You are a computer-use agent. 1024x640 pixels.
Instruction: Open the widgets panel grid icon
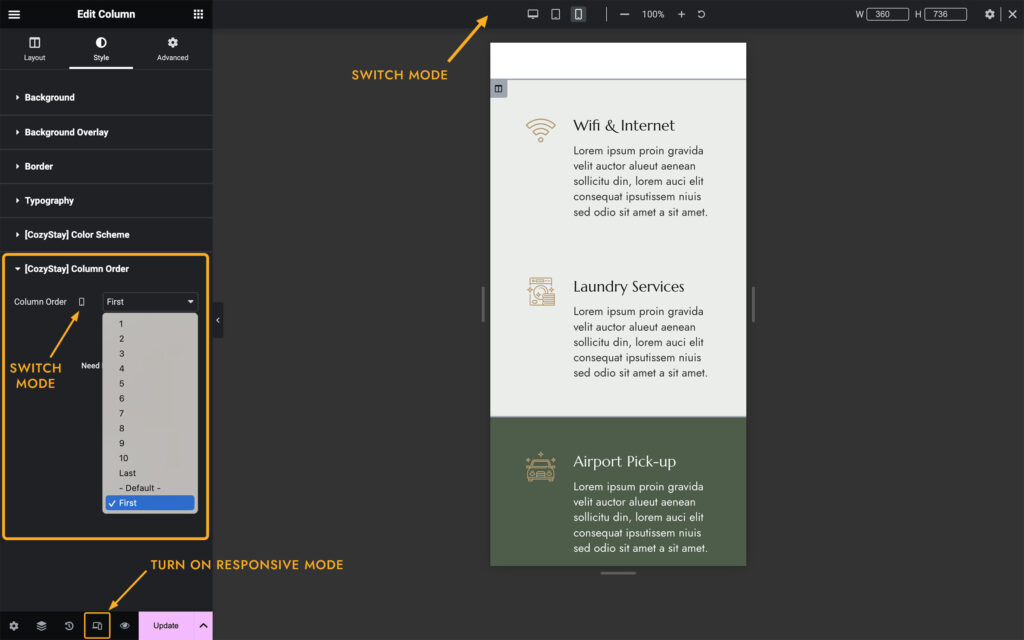click(x=197, y=14)
